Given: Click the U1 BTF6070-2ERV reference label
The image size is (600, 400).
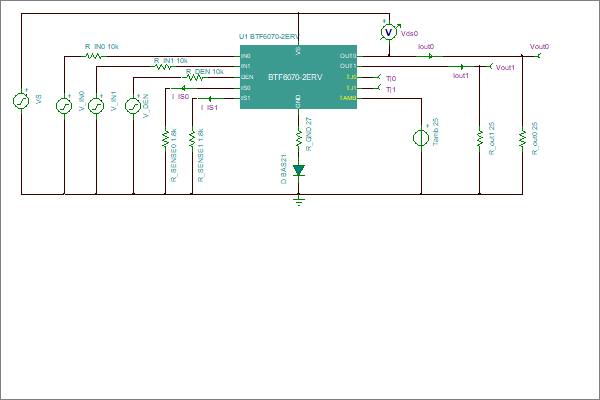Looking at the screenshot, I should tap(269, 37).
